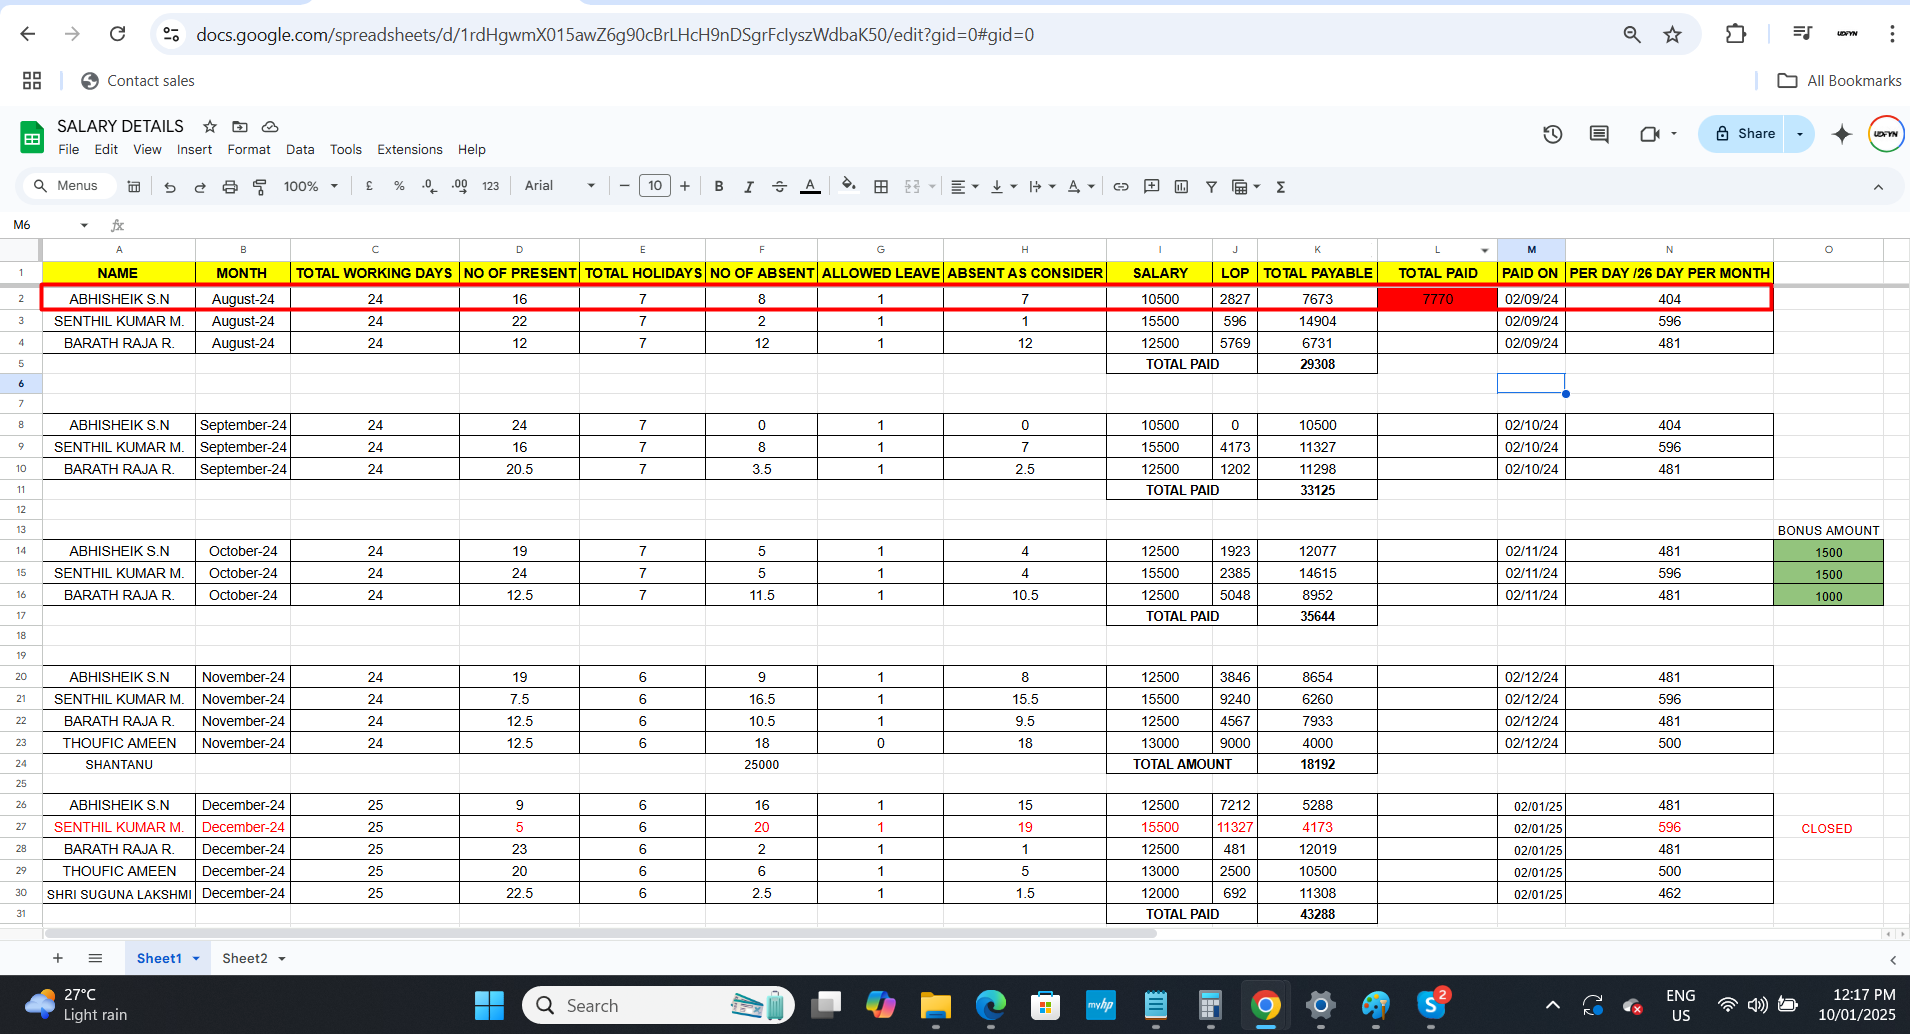Open the Arial font dropdown
Viewport: 1910px width, 1034px height.
tap(560, 186)
